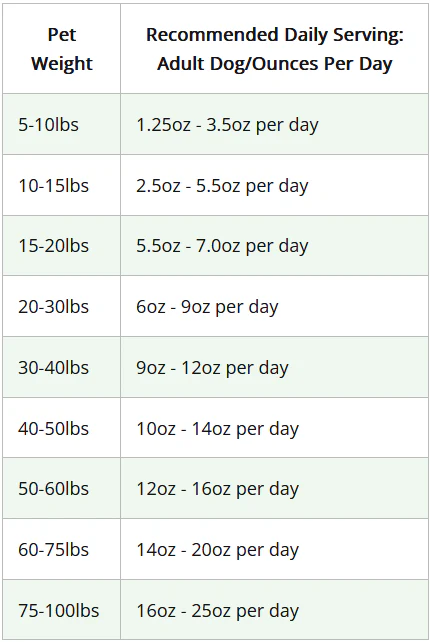
Task: Click the Recommended Daily Serving header
Action: tap(274, 49)
